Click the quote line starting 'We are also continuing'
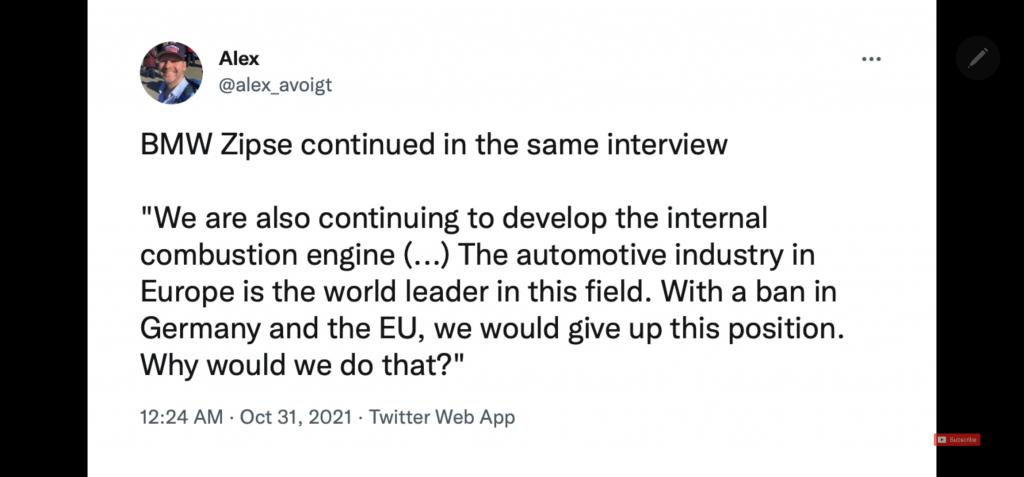The image size is (1024, 477). click(453, 218)
